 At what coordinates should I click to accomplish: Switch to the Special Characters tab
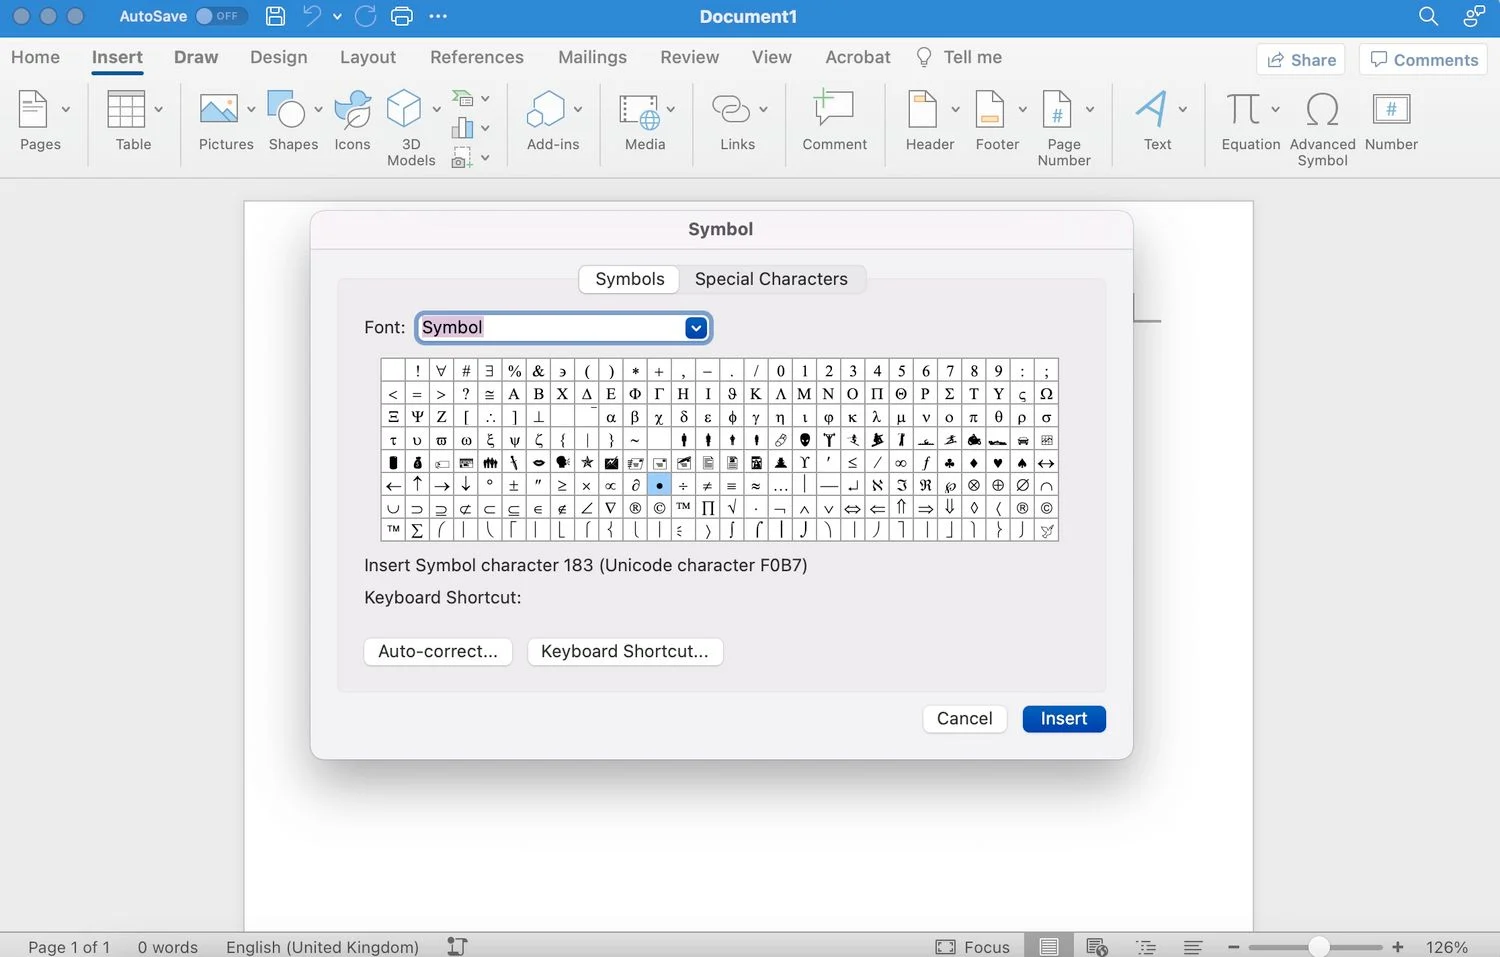tap(771, 279)
